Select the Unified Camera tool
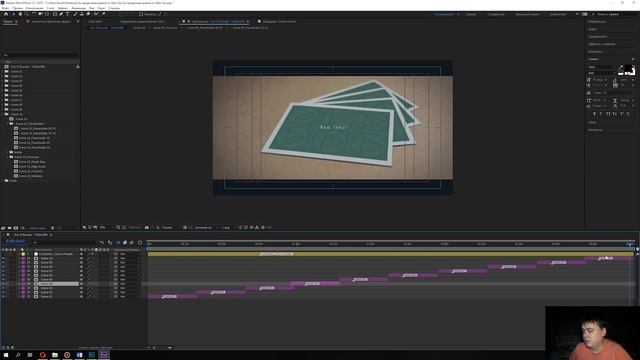This screenshot has width=640, height=360. [x=40, y=14]
